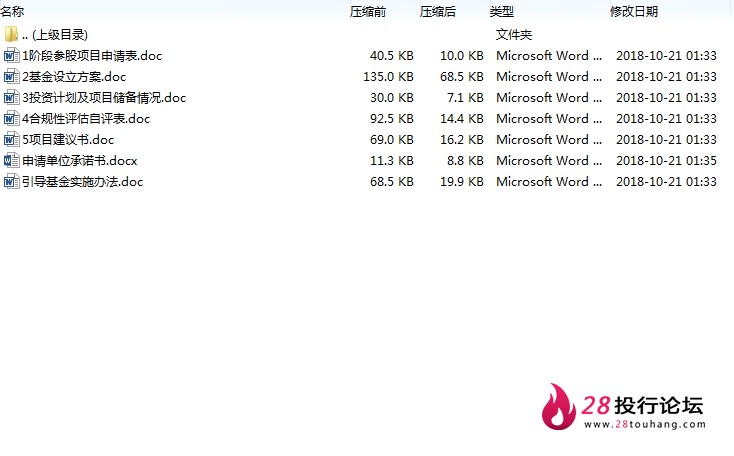Click Word icon for 5项目建议书.doc
This screenshot has width=734, height=456.
[11, 140]
